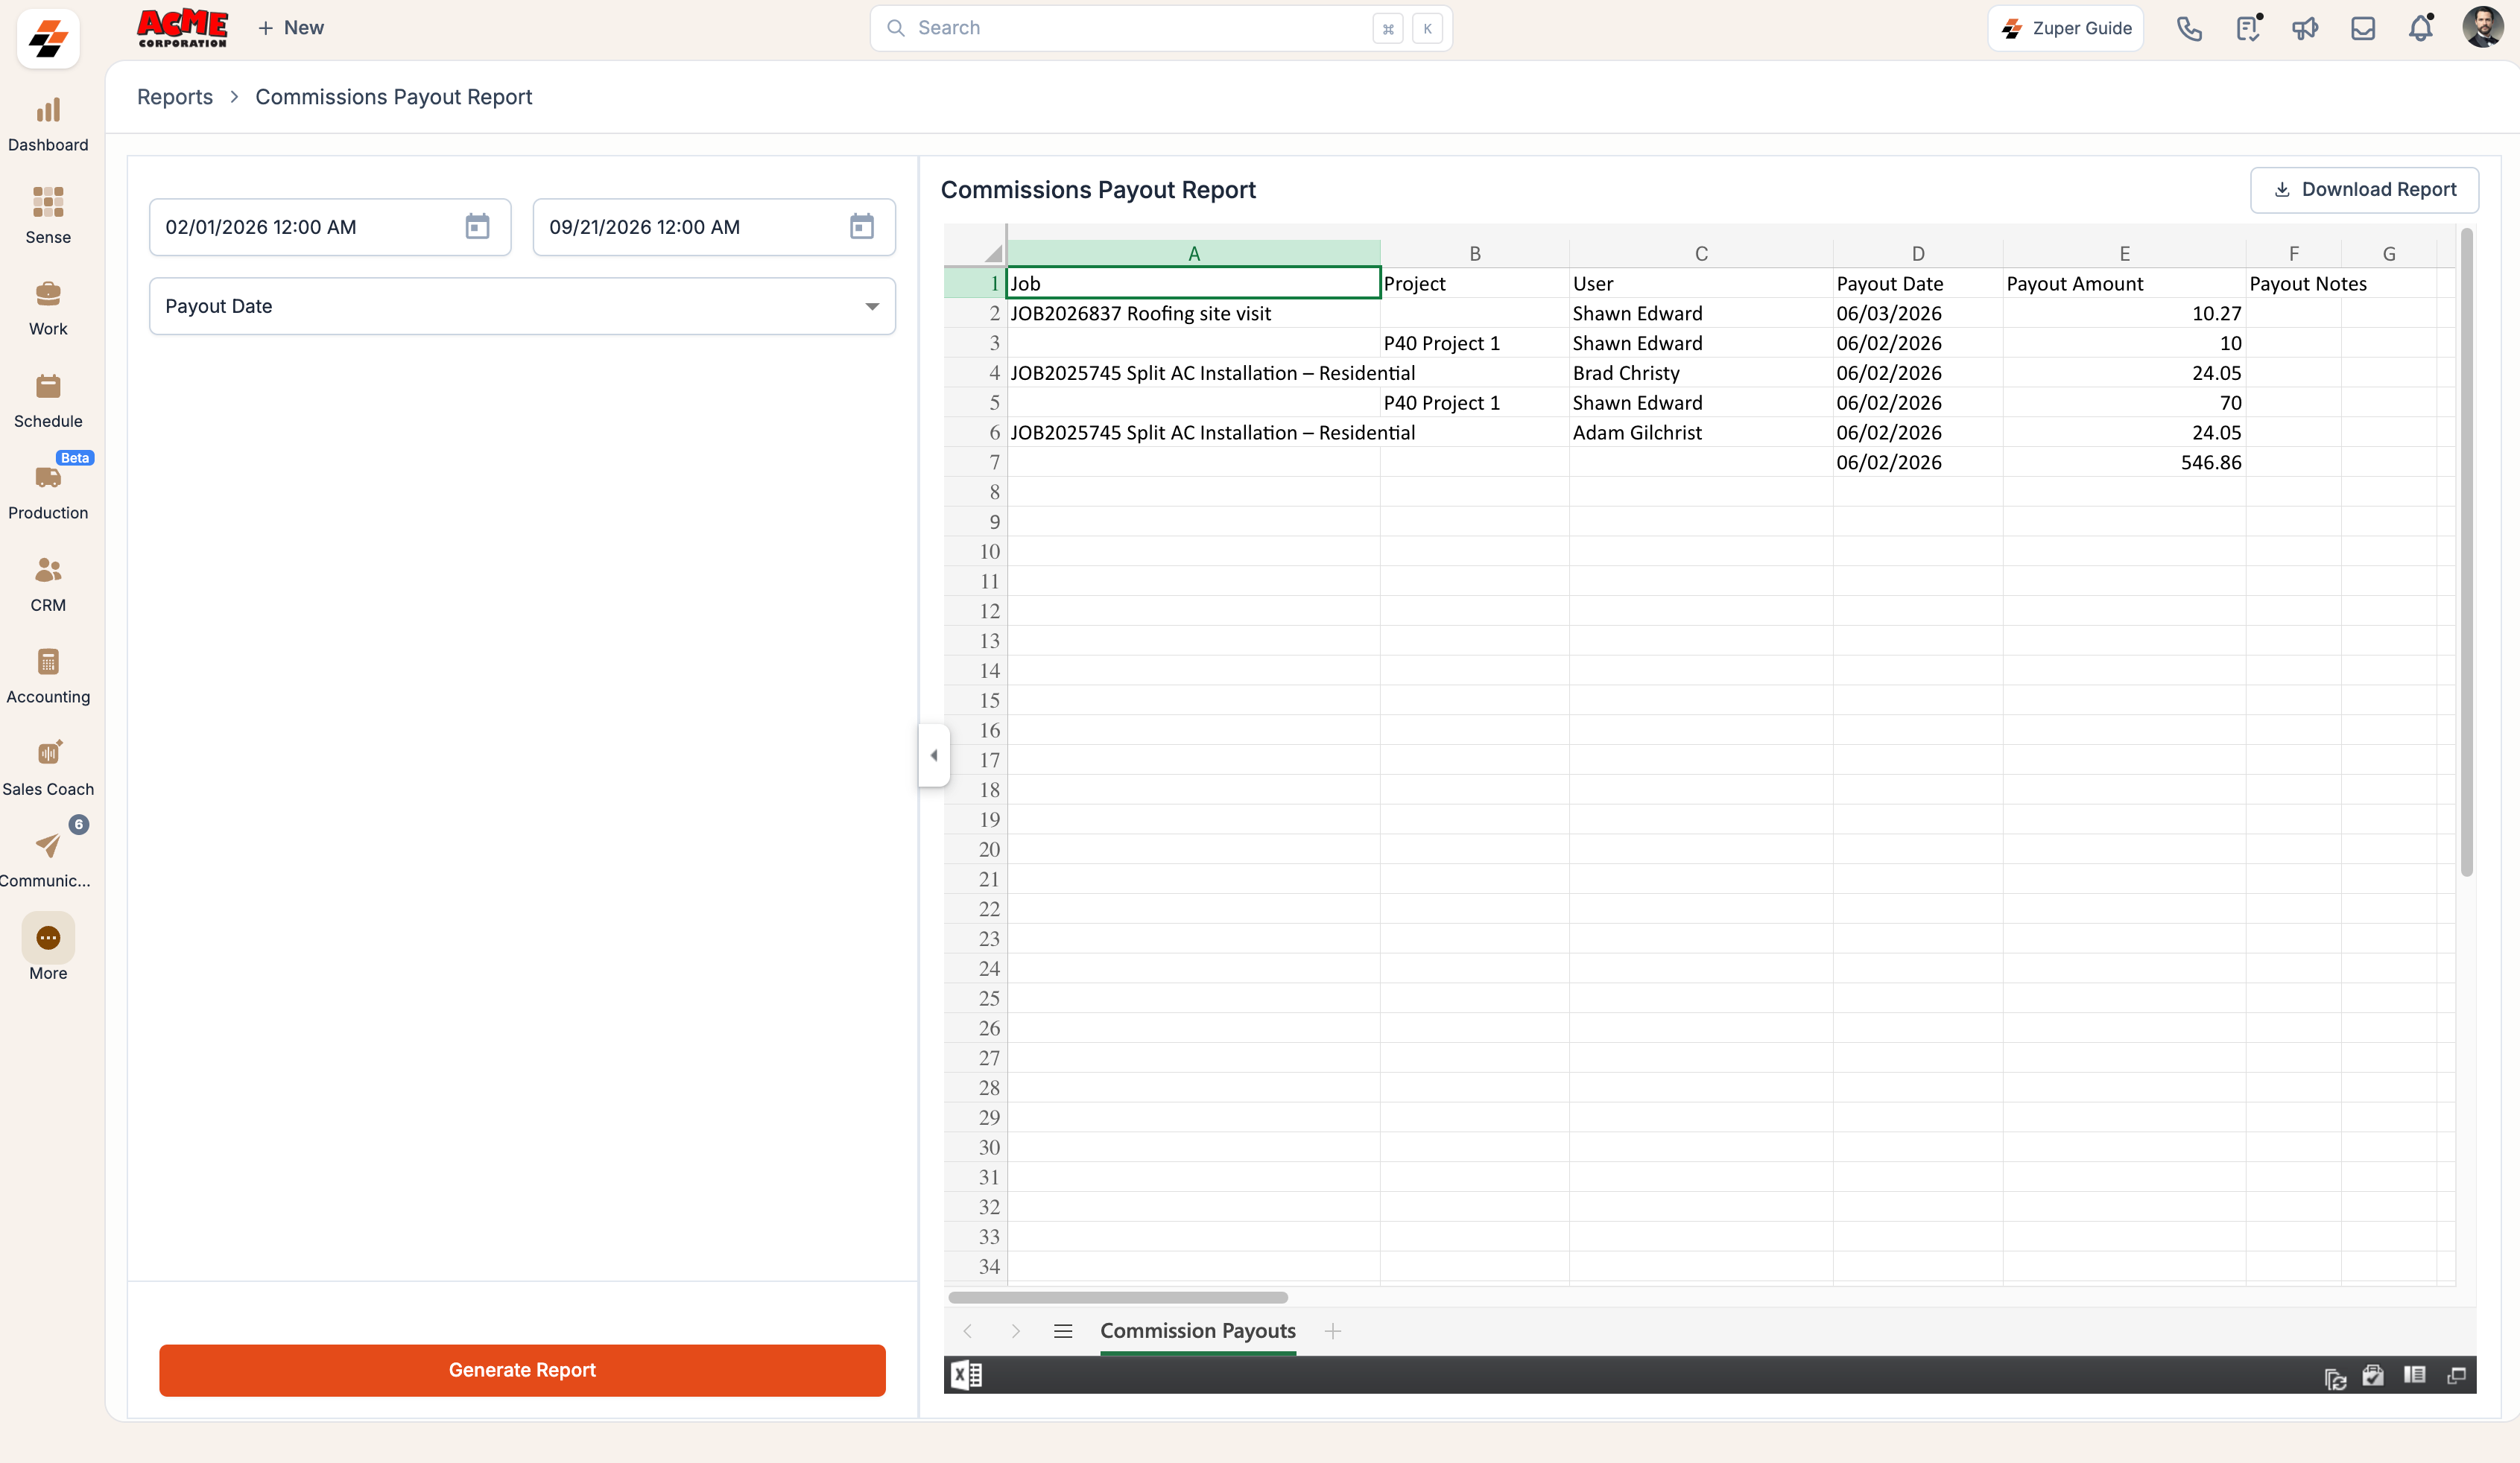Open start date calendar picker
Viewport: 2520px width, 1463px height.
coord(477,227)
